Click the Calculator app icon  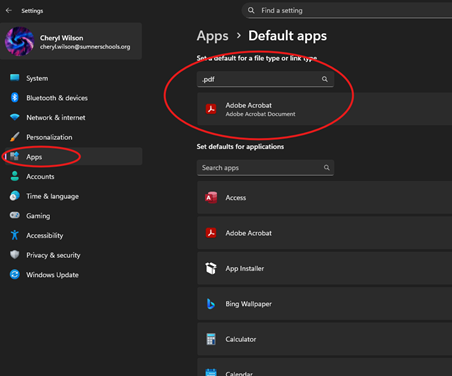(x=211, y=339)
